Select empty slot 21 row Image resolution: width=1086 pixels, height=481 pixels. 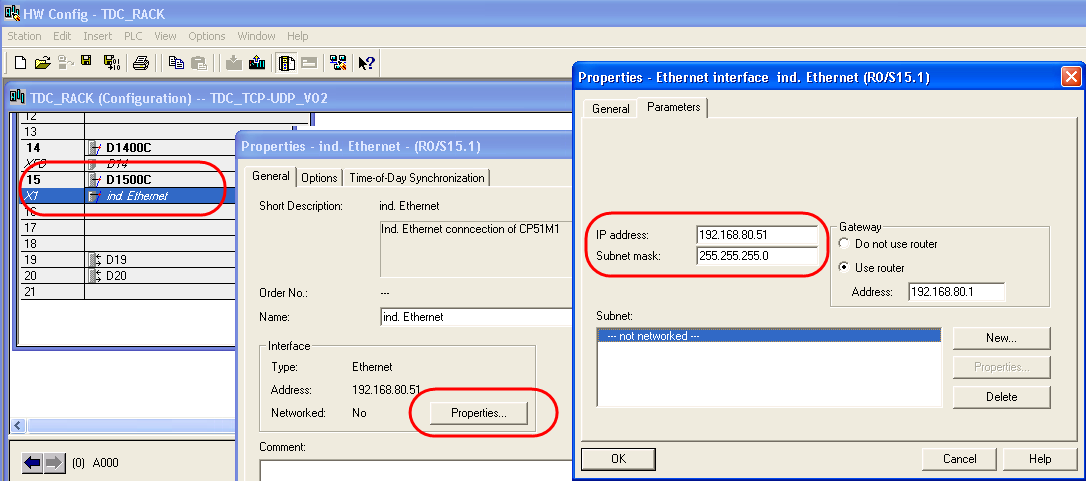pos(128,292)
